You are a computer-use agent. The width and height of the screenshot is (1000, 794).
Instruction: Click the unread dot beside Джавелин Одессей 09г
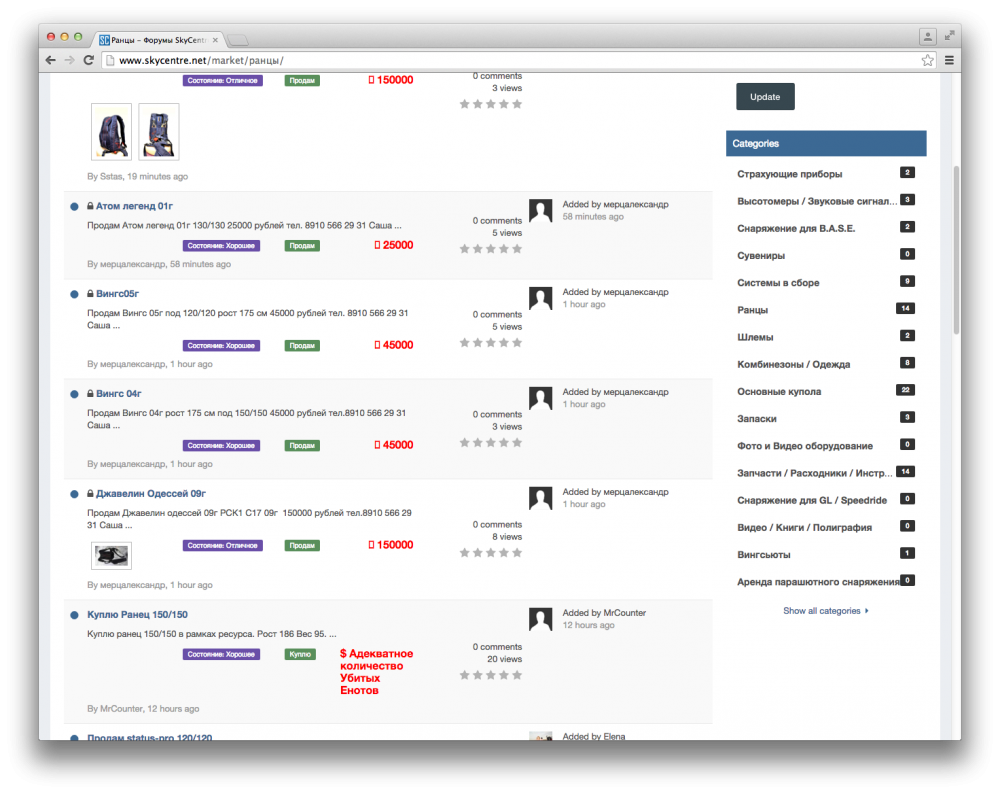point(74,494)
